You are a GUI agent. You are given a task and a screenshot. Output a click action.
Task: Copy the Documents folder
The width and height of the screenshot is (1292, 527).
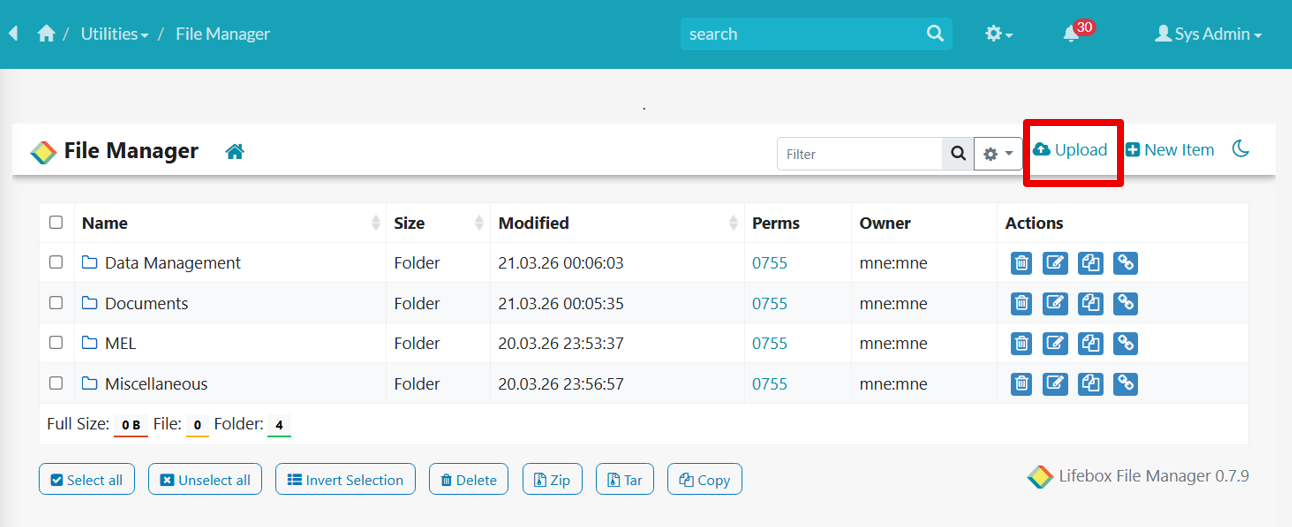pos(1091,303)
